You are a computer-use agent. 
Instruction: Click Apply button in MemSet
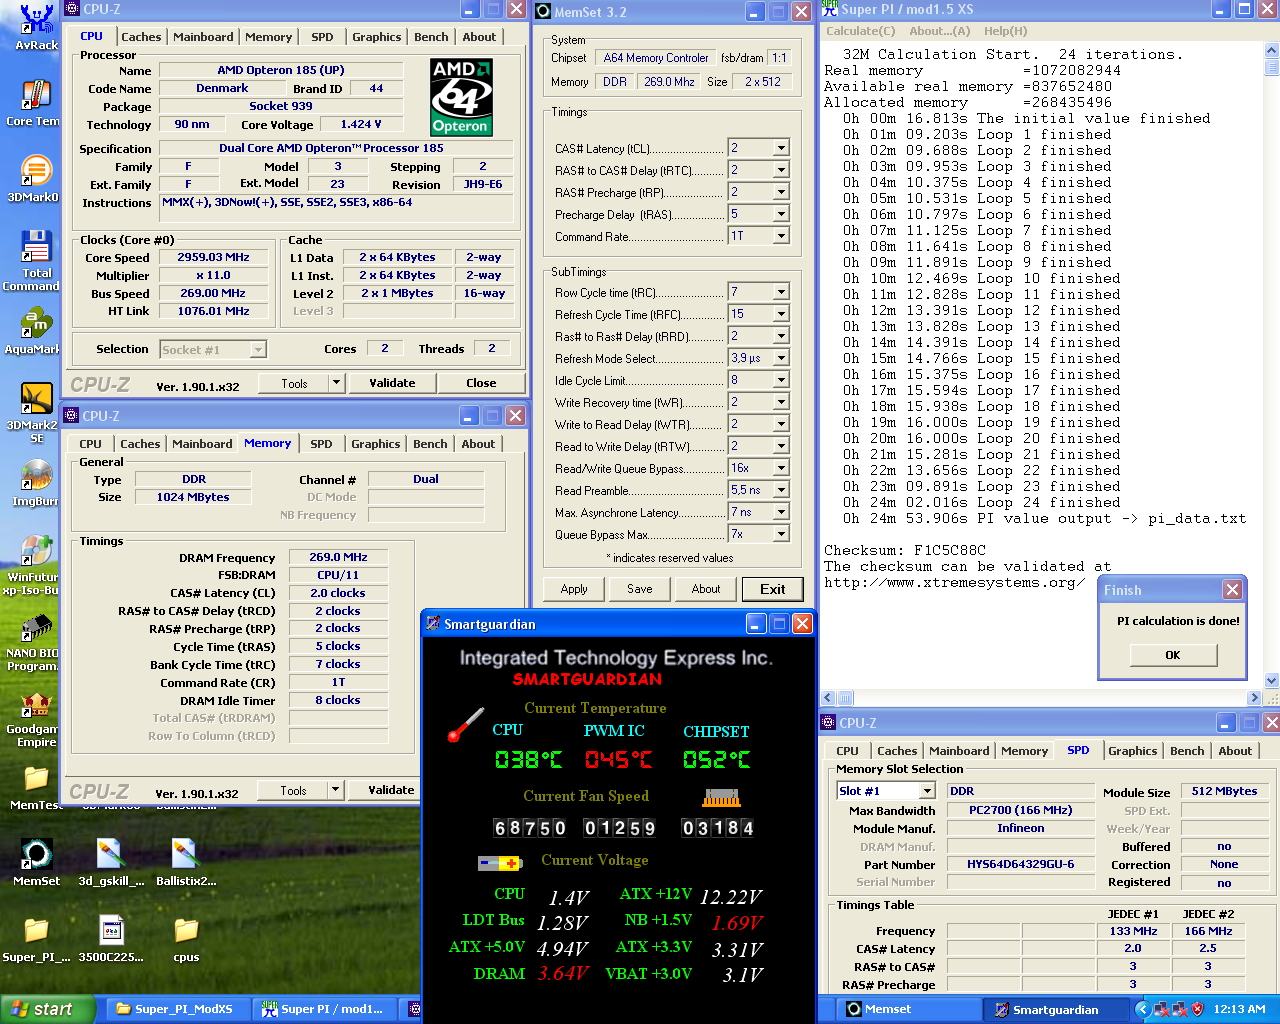click(x=574, y=589)
